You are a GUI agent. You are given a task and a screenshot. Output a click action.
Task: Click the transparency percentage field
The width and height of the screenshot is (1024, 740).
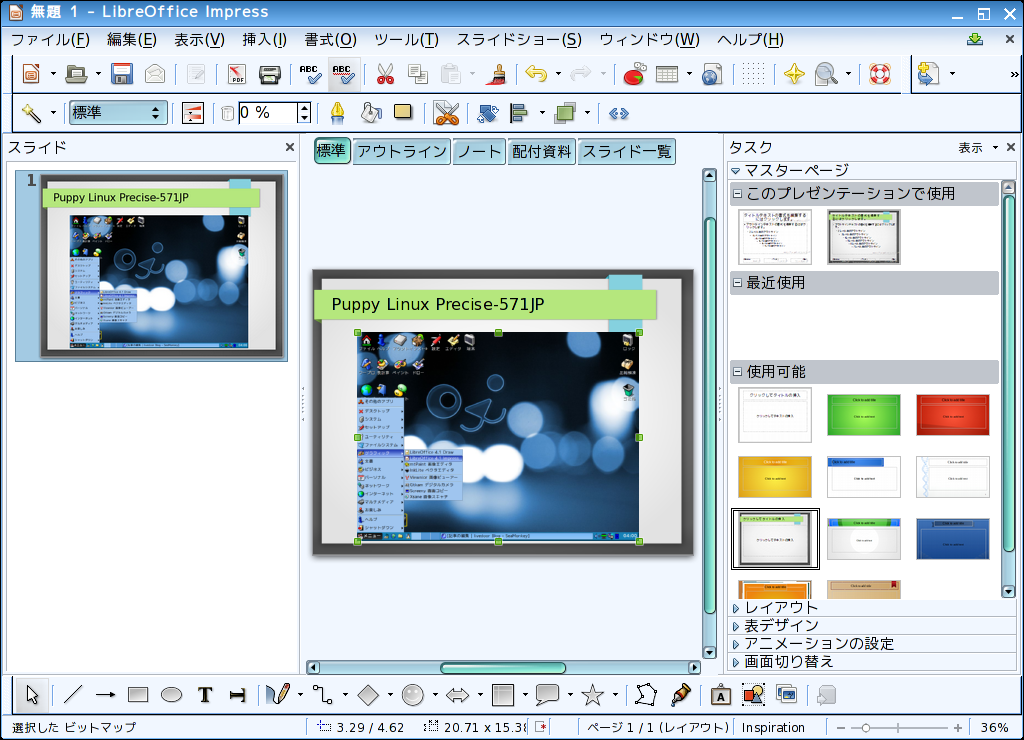click(267, 112)
